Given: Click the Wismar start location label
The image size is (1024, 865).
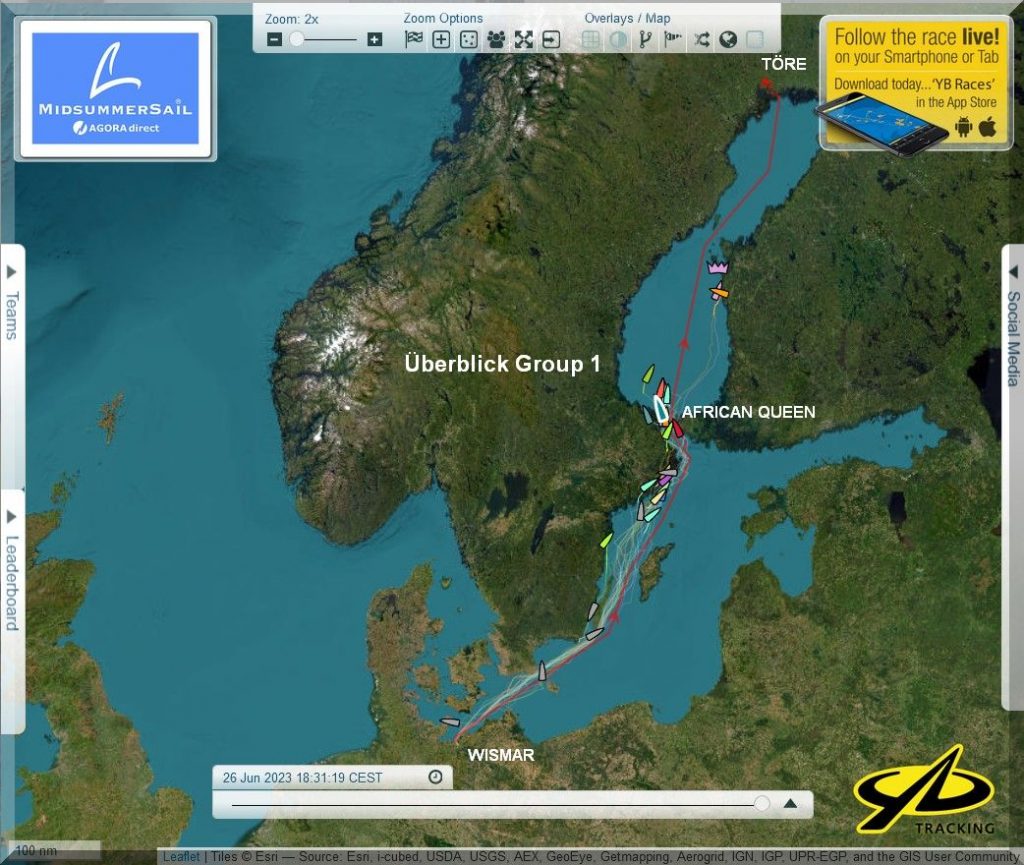Looking at the screenshot, I should [x=501, y=755].
